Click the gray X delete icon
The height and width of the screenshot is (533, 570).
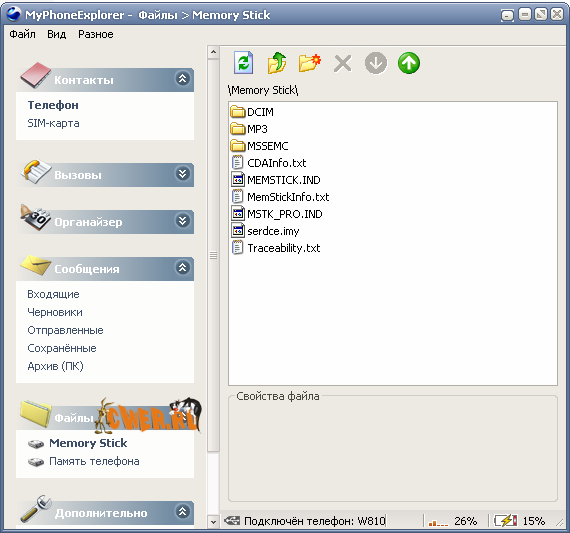click(x=342, y=64)
